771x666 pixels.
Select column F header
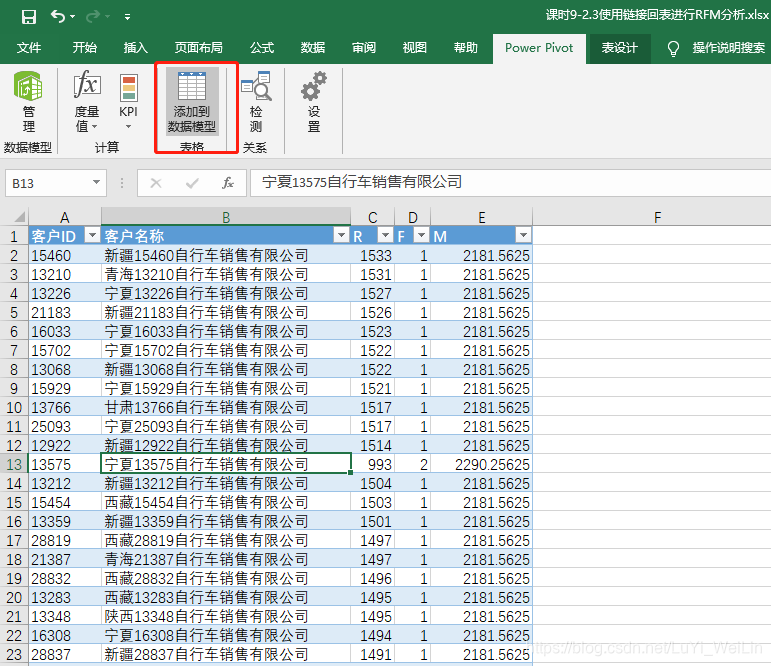pos(657,217)
